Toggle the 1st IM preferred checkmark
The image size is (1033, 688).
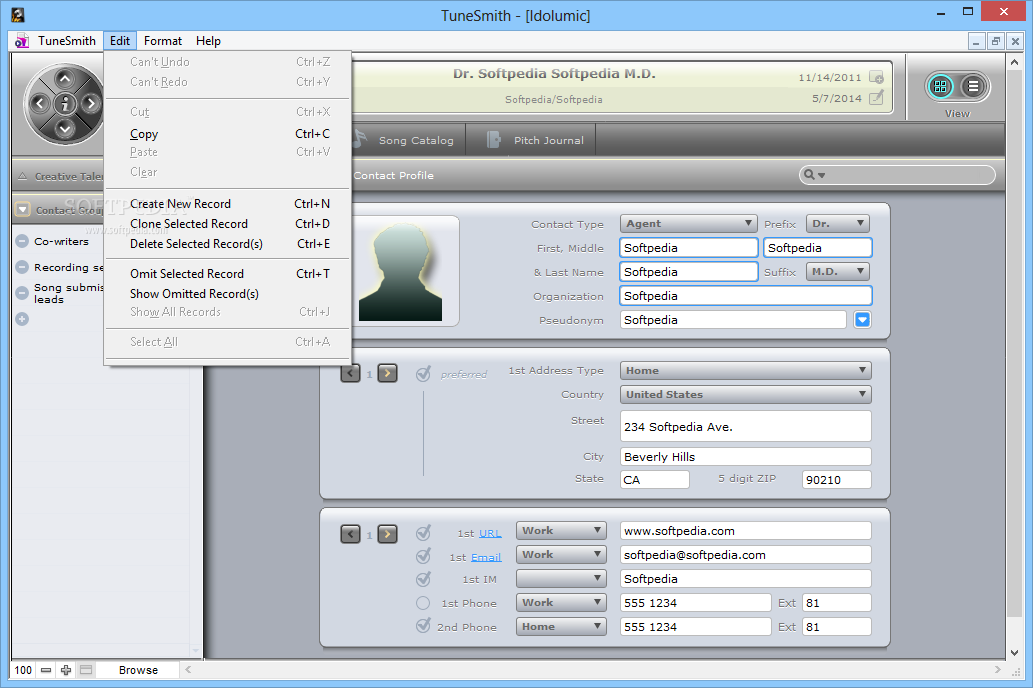pos(424,579)
